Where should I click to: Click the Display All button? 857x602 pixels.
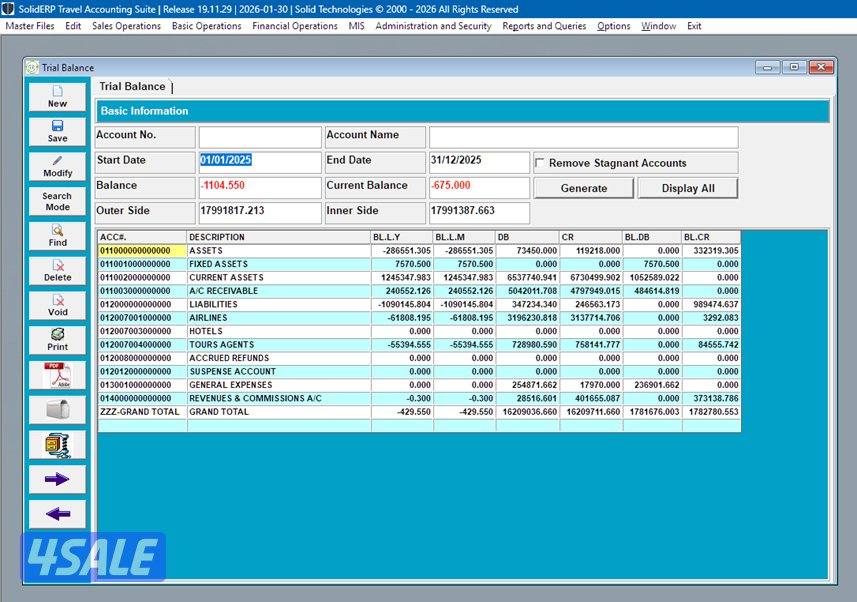[x=688, y=188]
